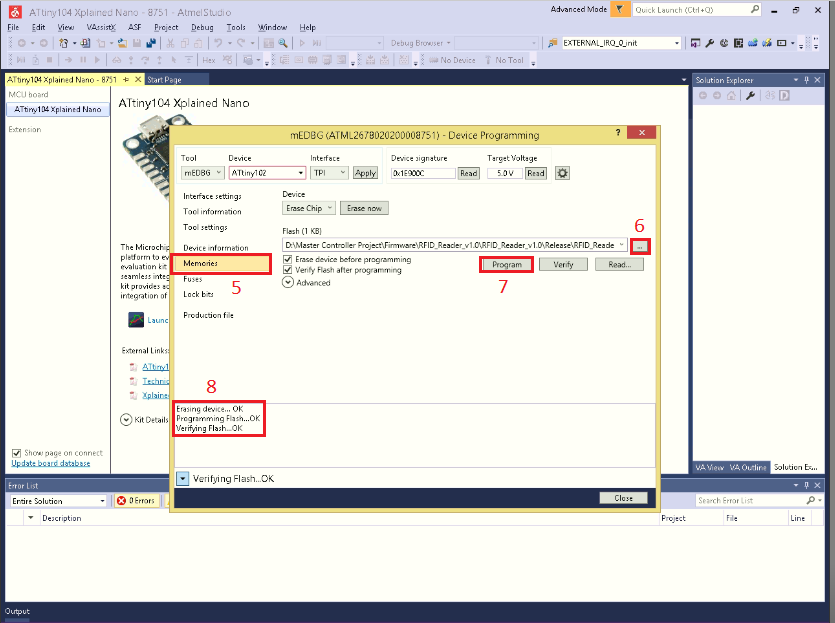Switch to the Start Page tab

[164, 79]
